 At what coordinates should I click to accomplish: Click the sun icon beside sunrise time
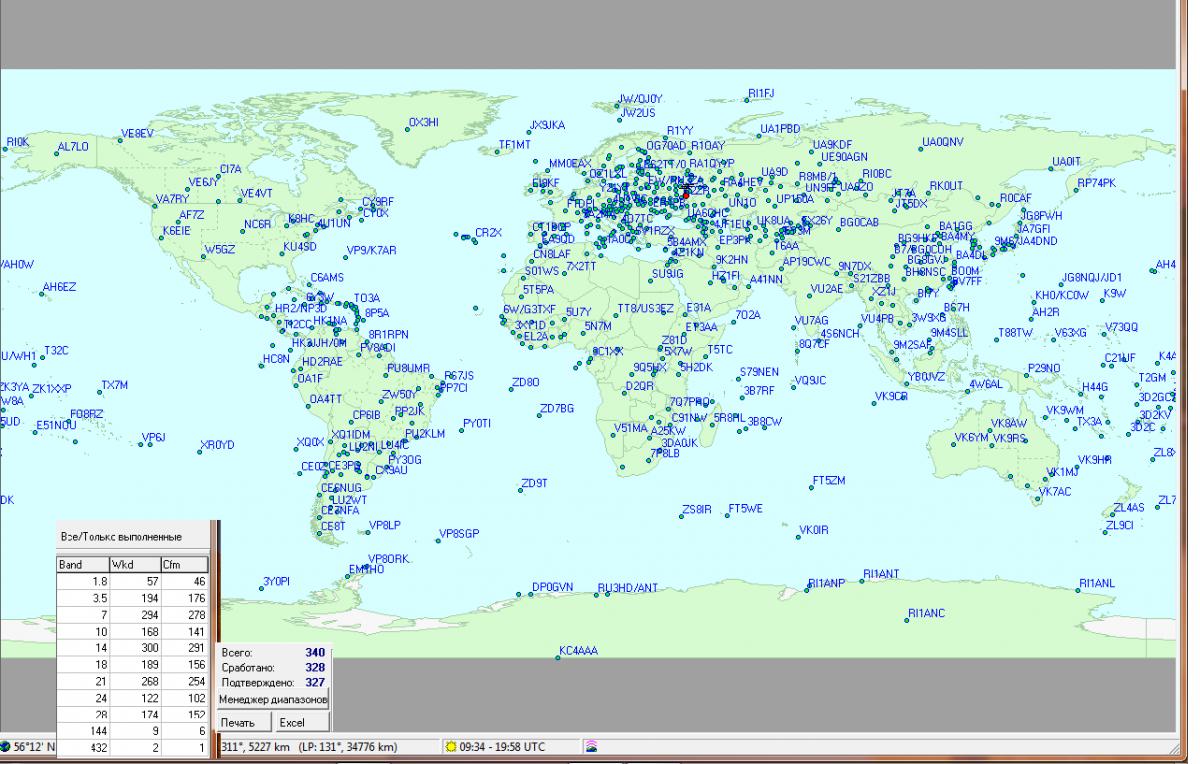point(451,746)
